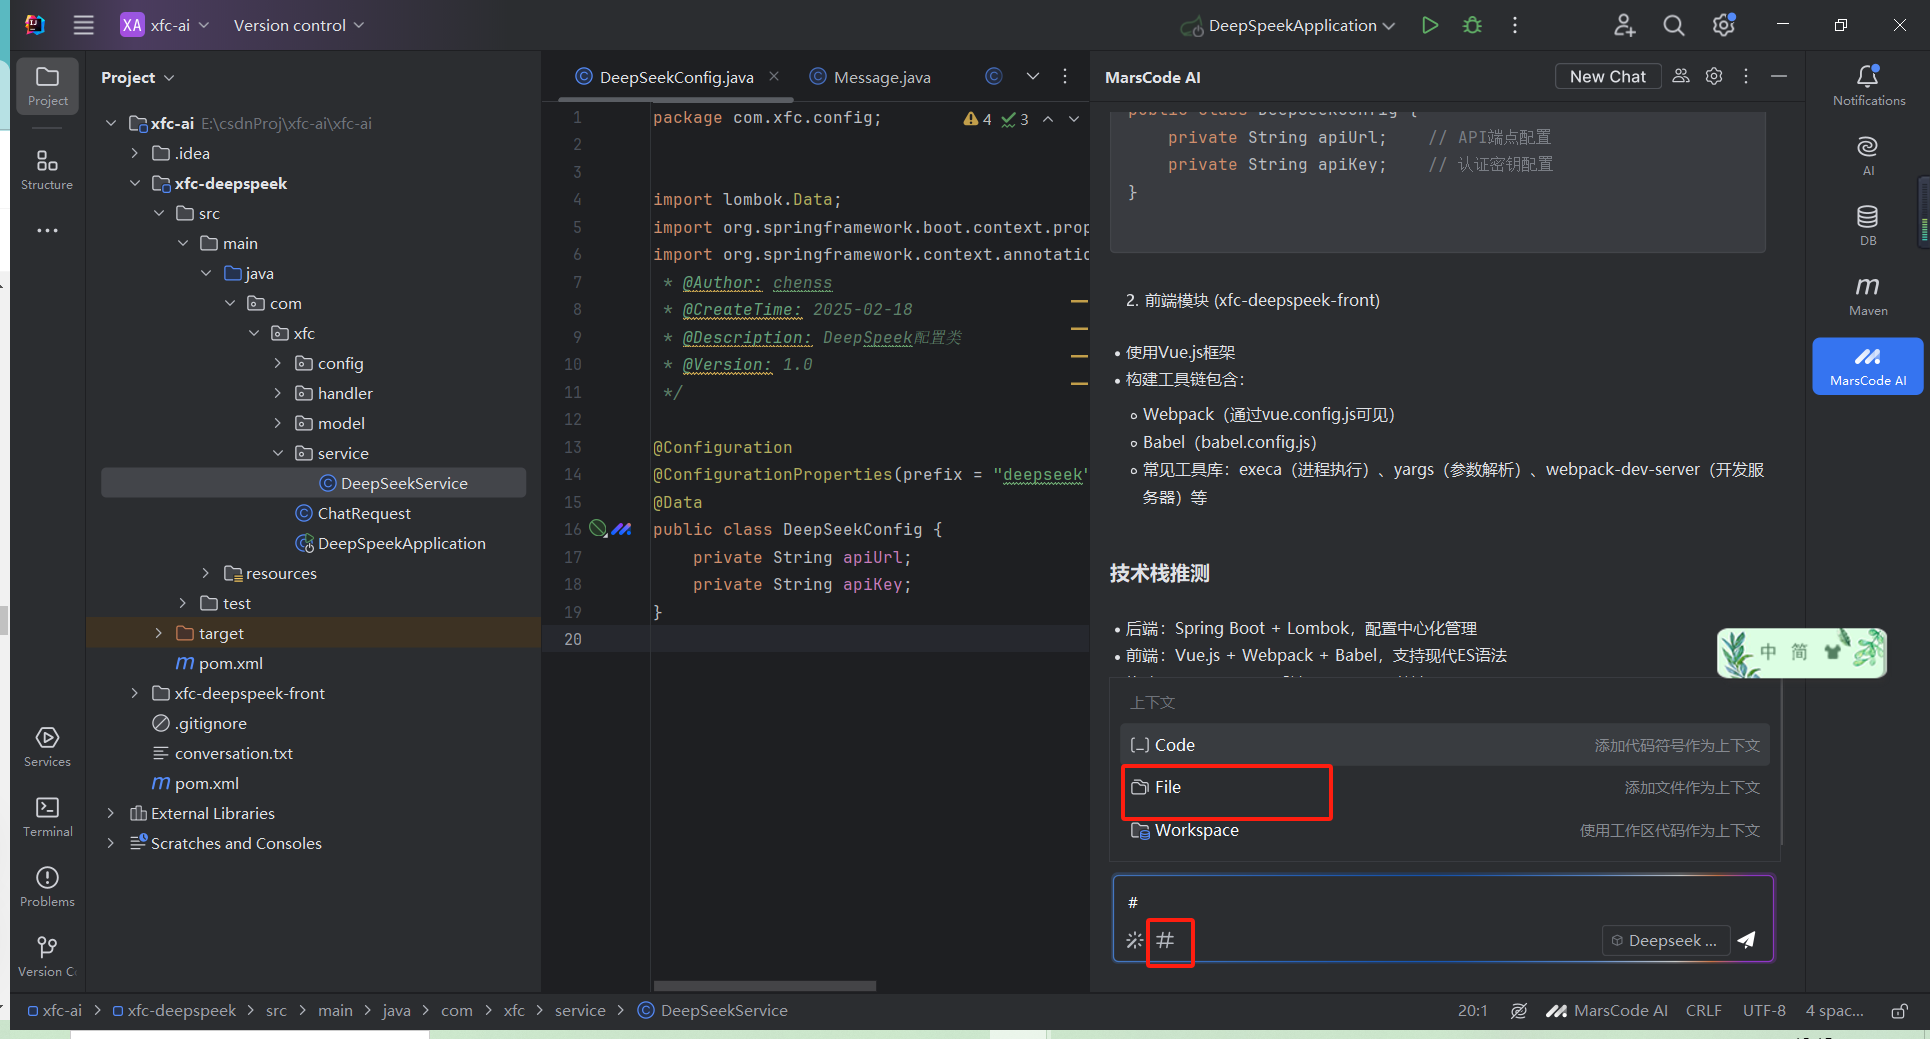Click the hash context button in chat input

point(1166,940)
